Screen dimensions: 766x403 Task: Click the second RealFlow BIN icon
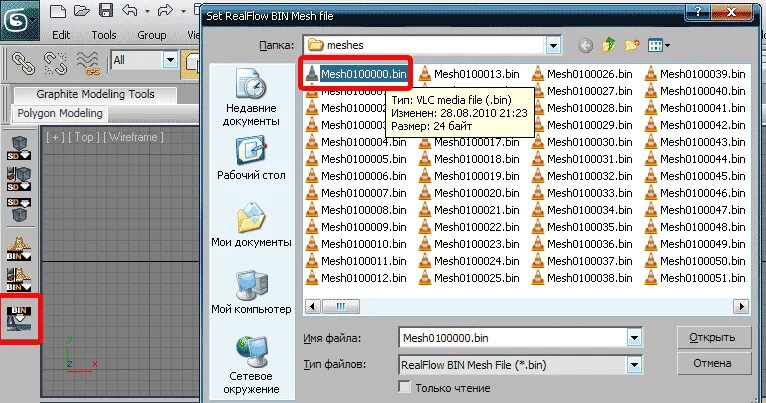[19, 279]
